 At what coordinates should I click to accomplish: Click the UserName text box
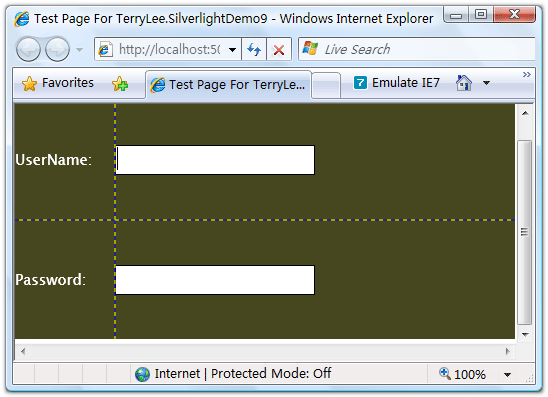pyautogui.click(x=215, y=160)
